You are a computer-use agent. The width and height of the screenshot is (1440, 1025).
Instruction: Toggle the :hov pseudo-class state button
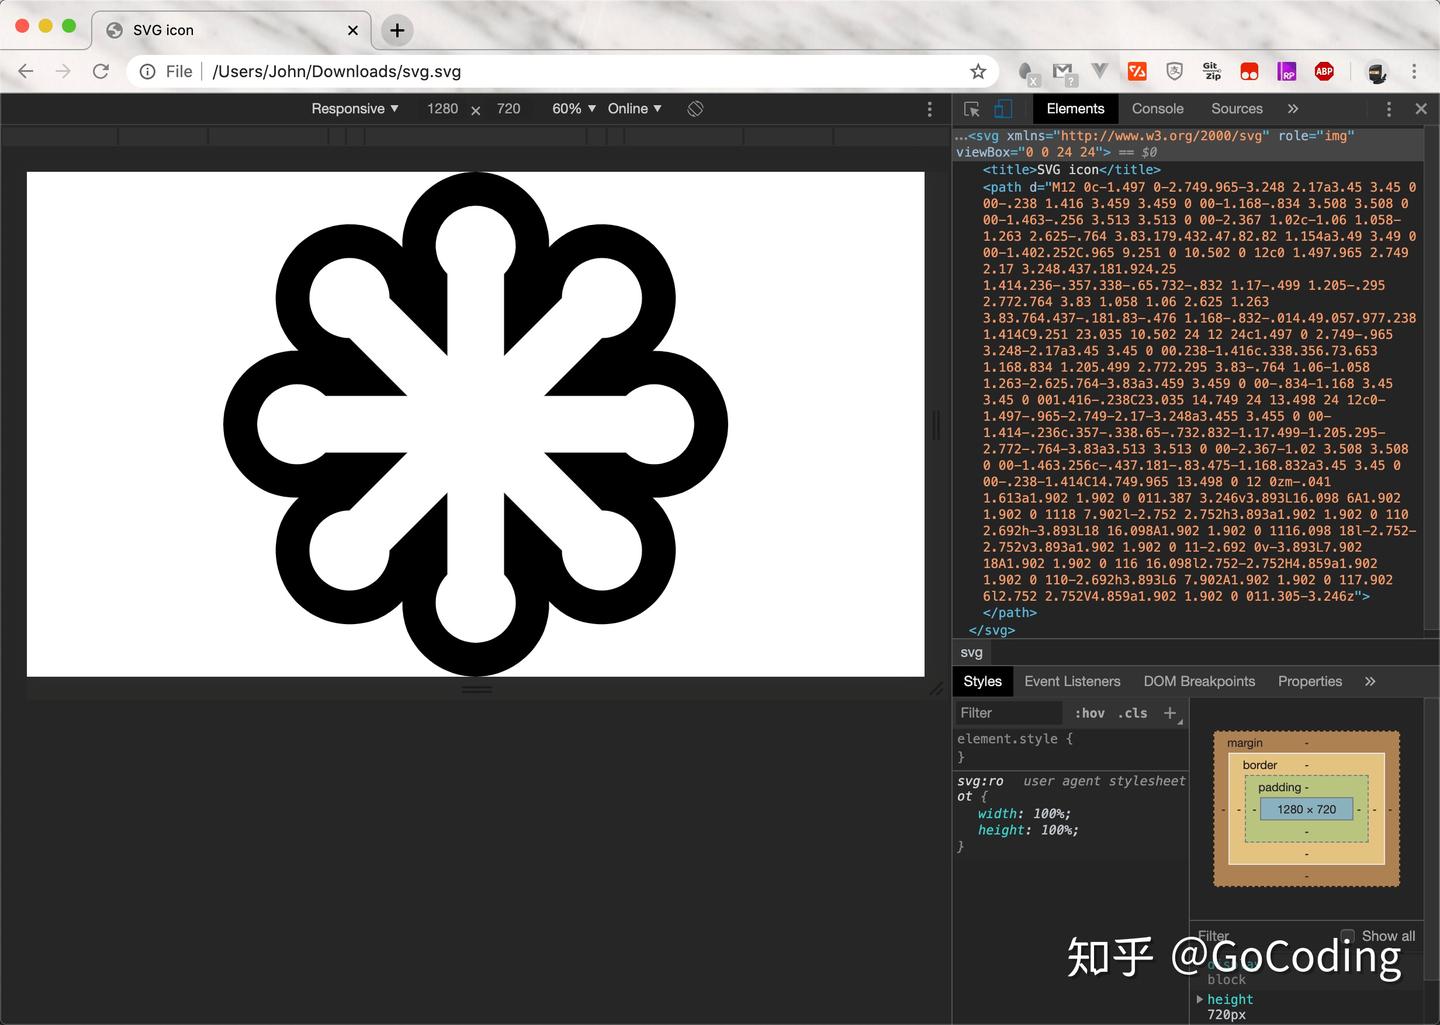[x=1090, y=713]
